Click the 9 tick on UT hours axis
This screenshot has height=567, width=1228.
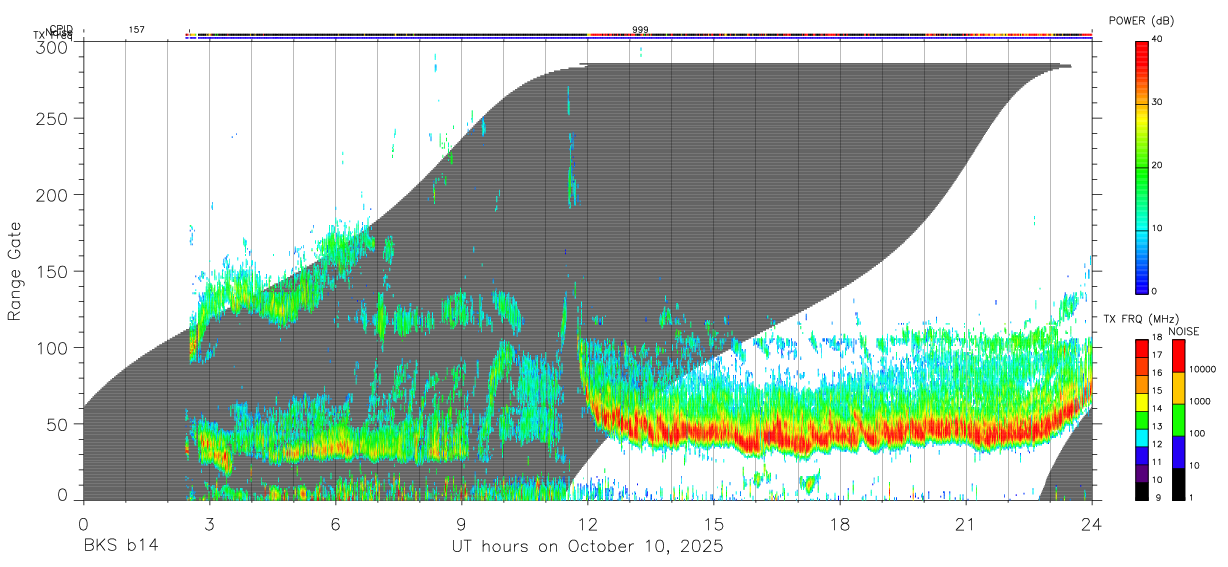coord(461,524)
